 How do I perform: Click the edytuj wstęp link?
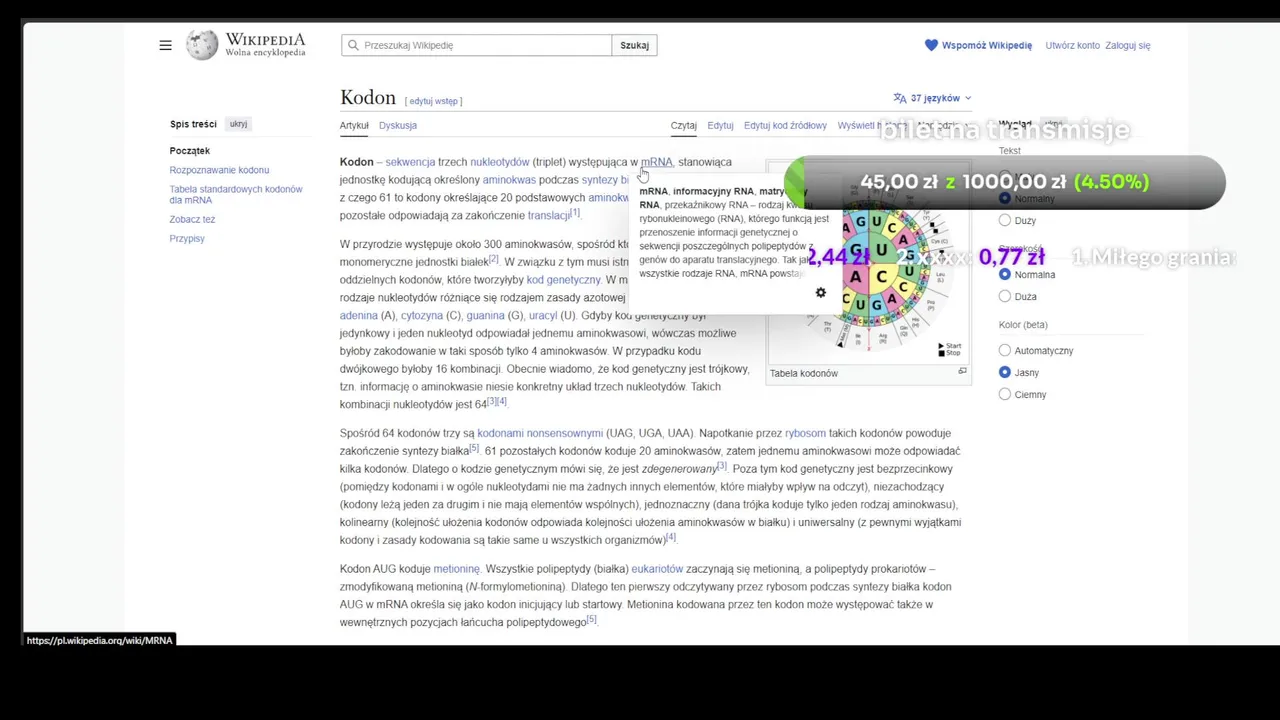(433, 101)
